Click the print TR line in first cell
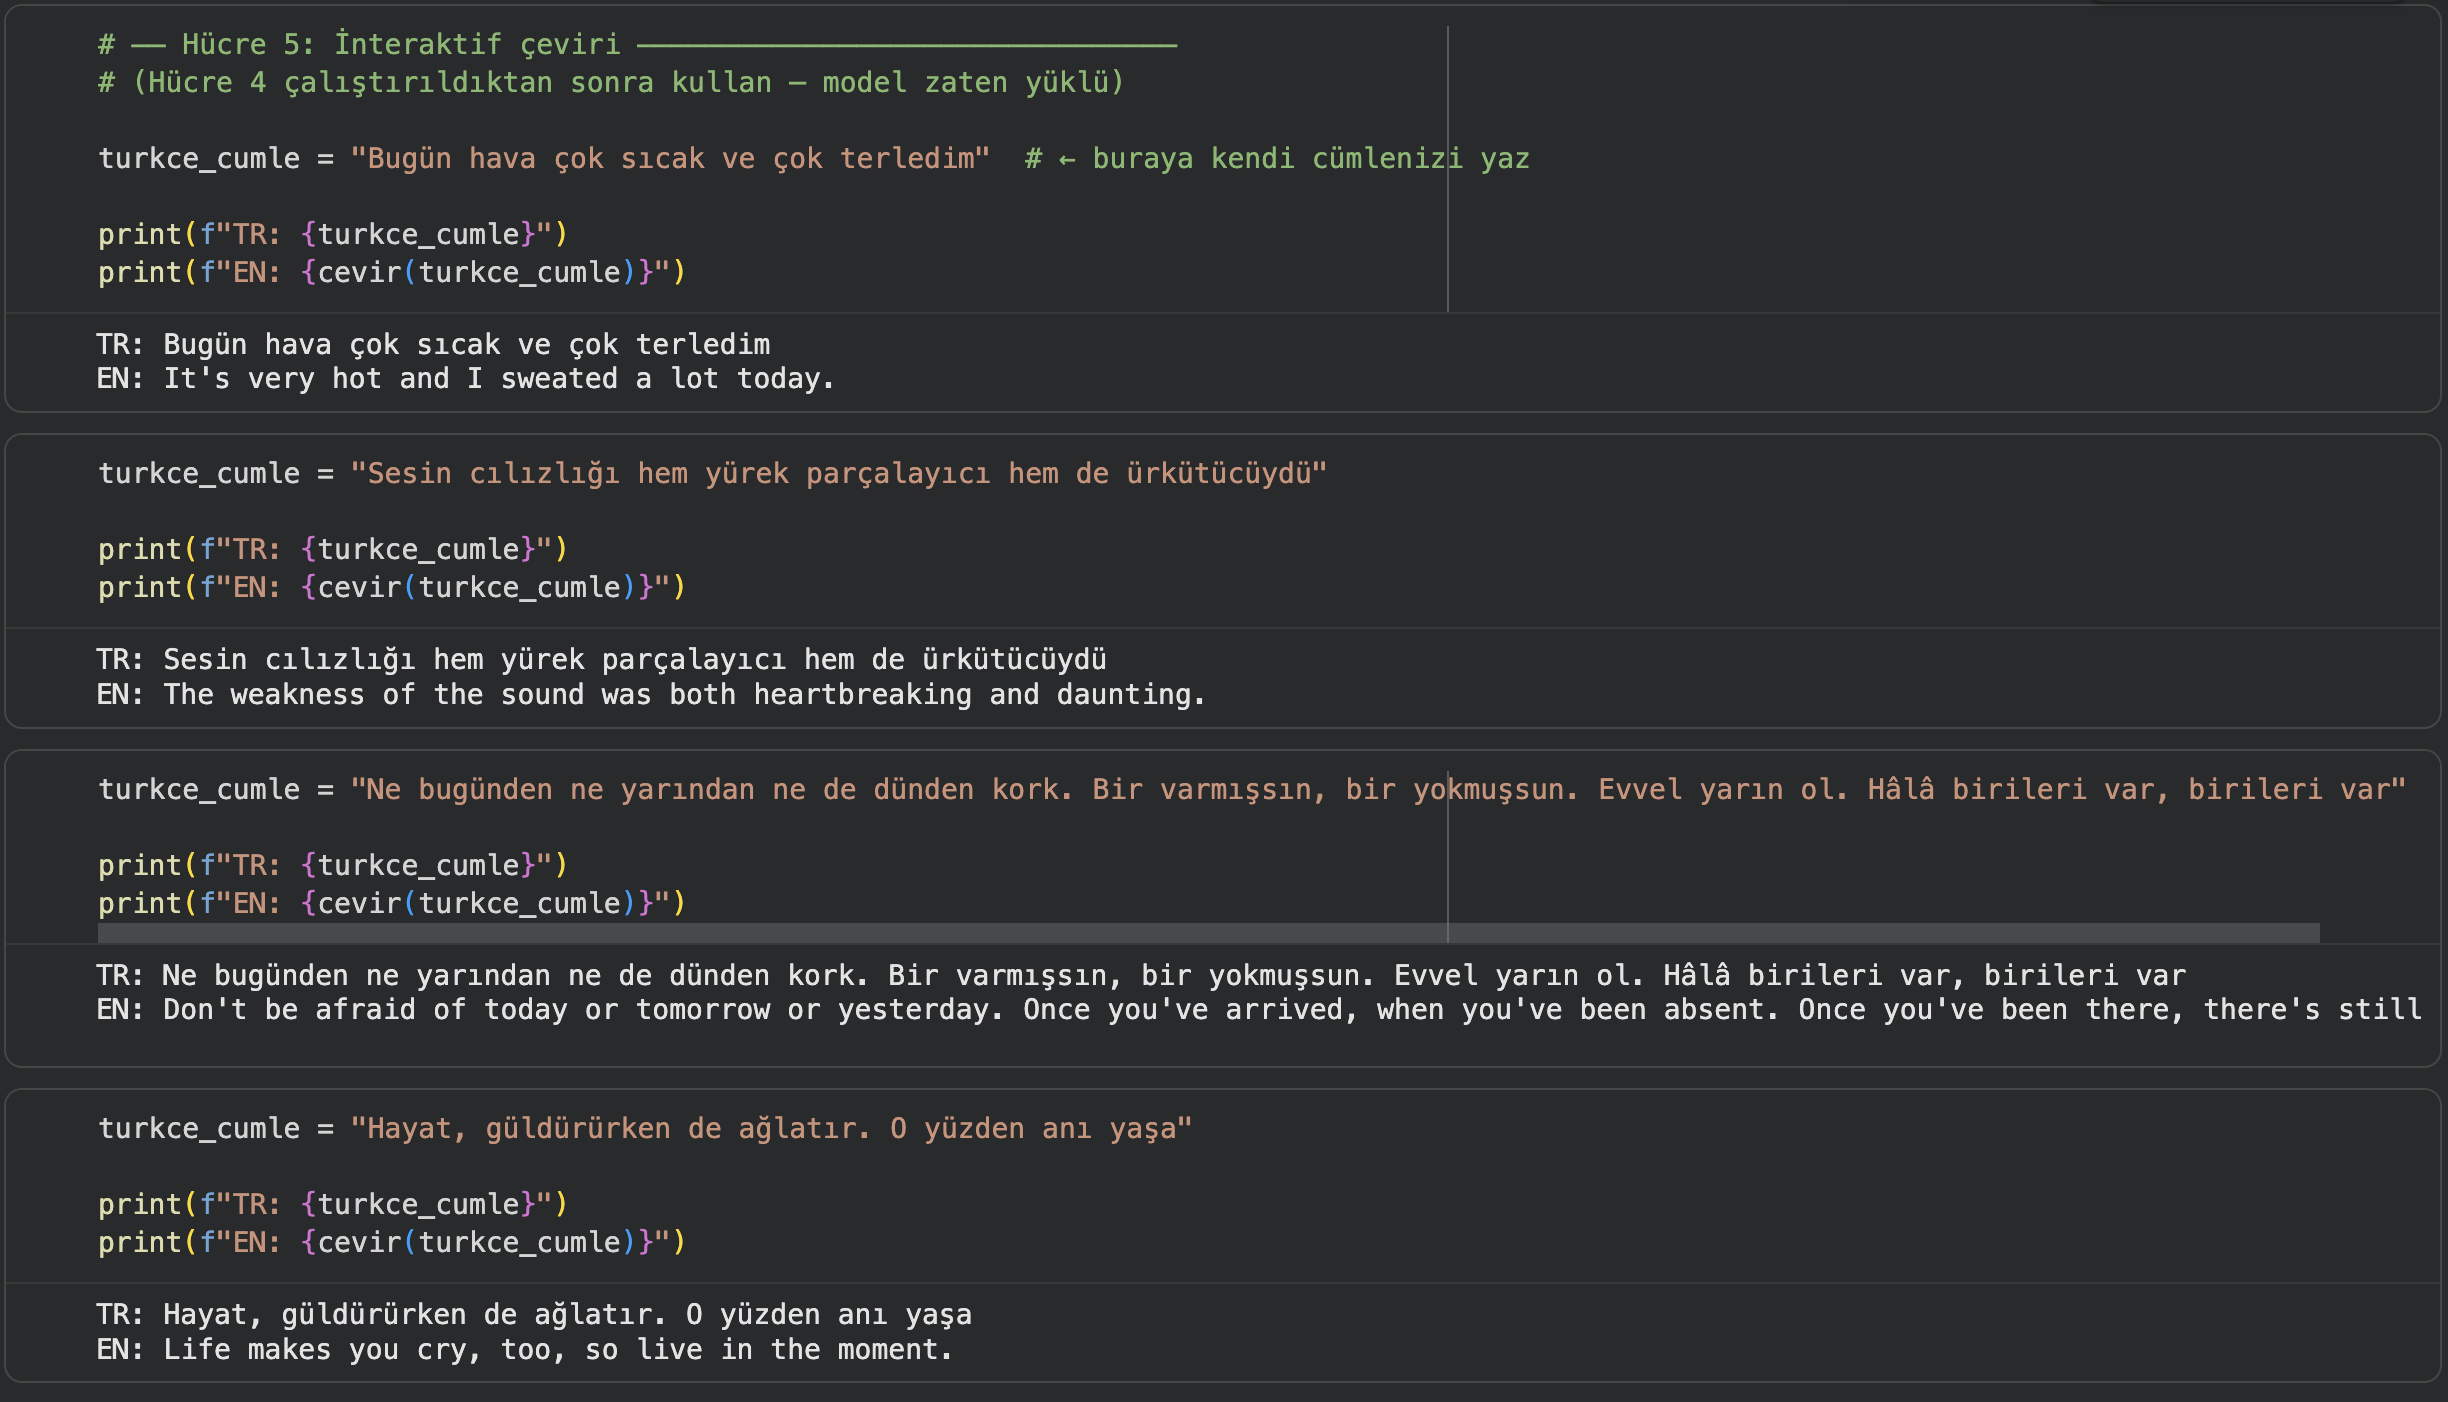This screenshot has height=1402, width=2448. tap(333, 234)
